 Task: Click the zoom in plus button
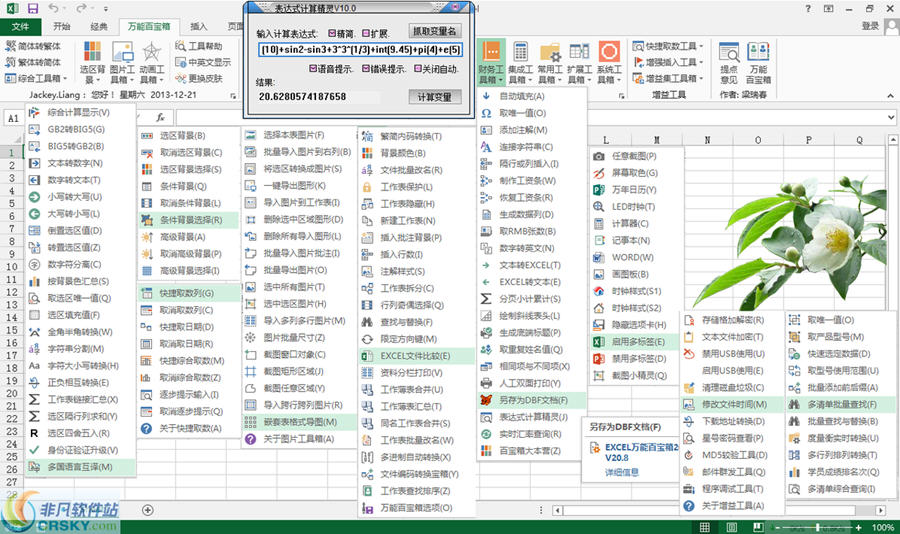coord(858,527)
